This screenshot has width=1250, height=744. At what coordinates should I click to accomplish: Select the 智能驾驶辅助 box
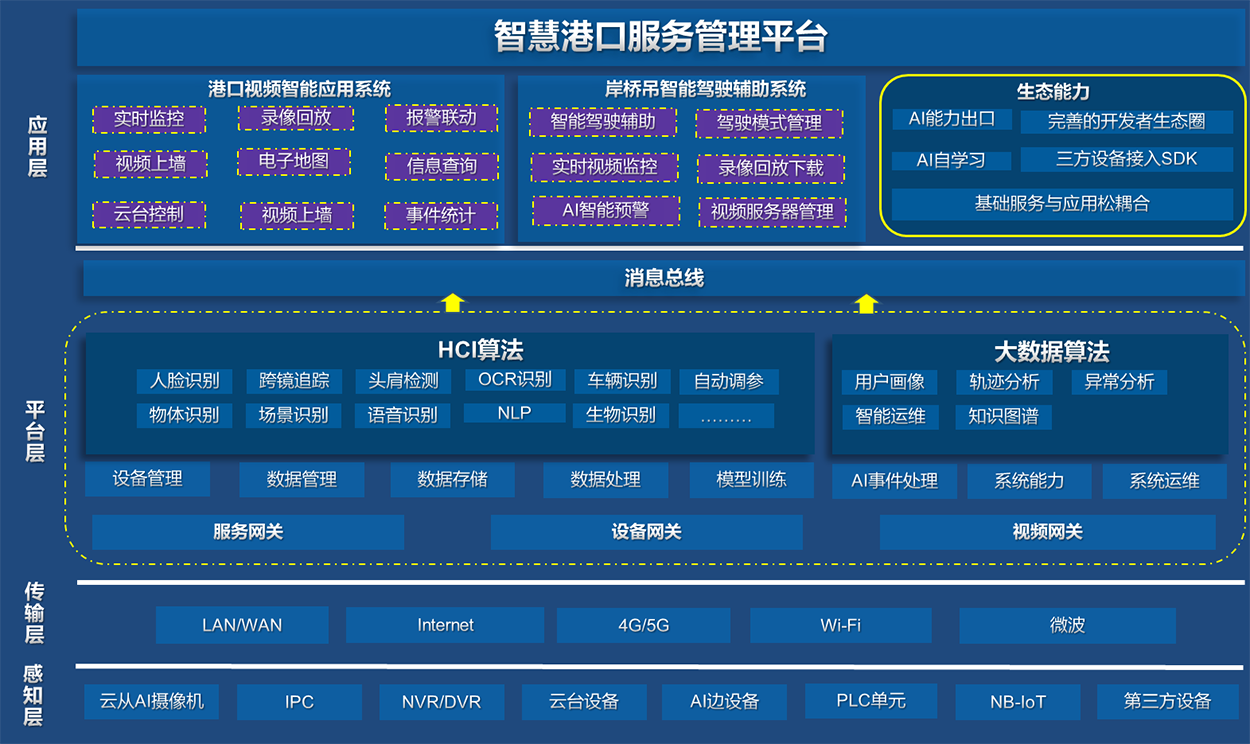click(603, 122)
